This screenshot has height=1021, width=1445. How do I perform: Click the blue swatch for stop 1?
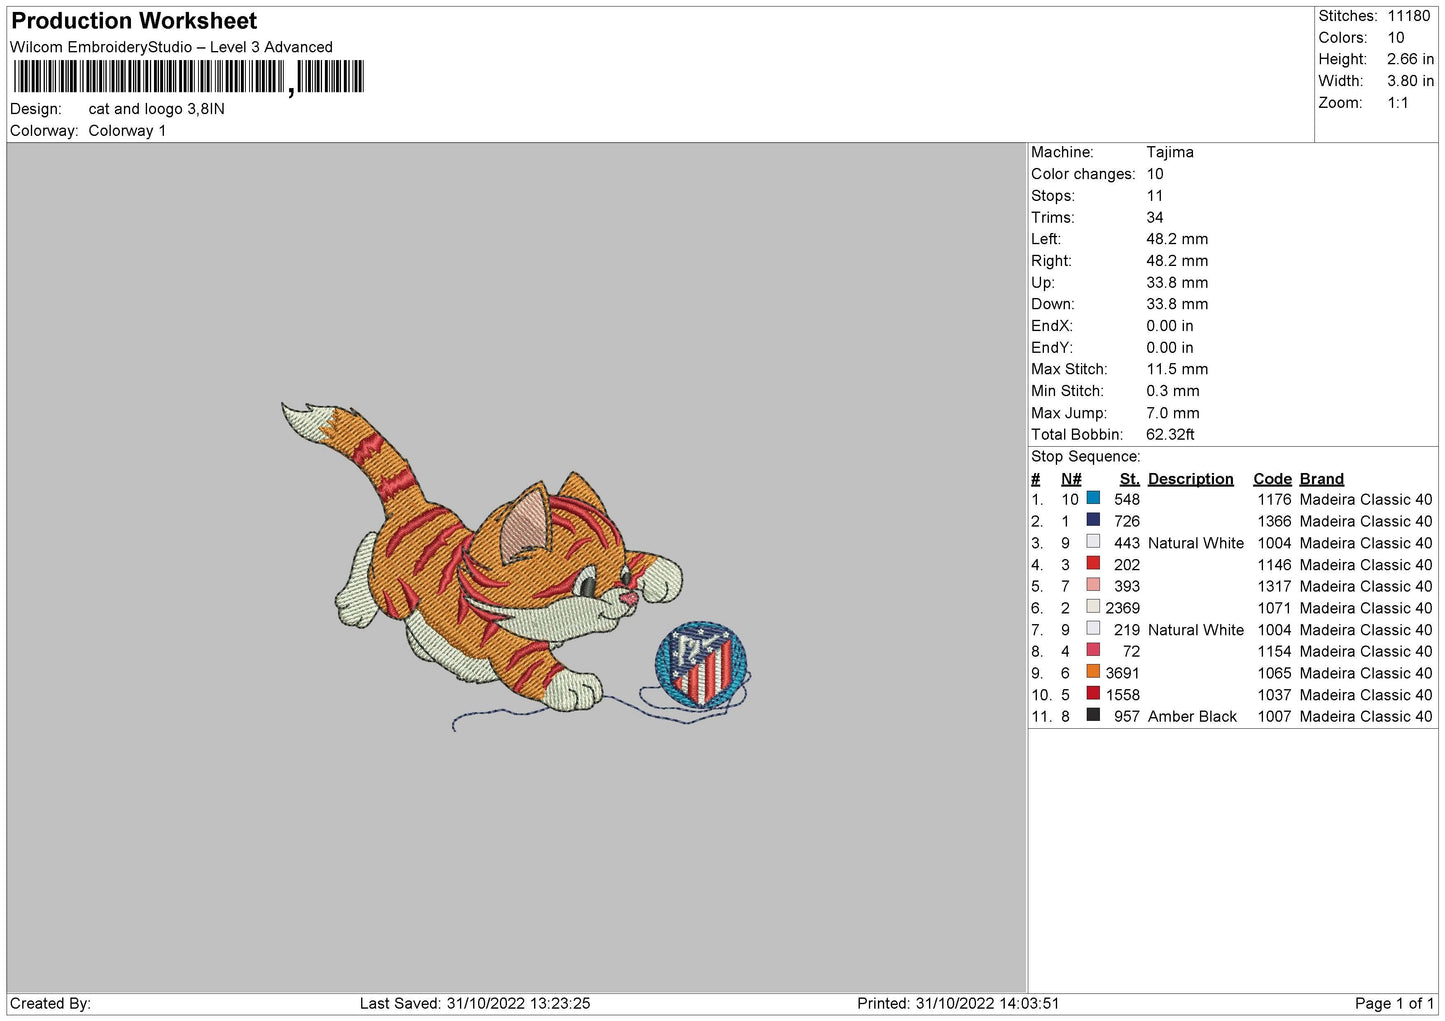(1093, 498)
